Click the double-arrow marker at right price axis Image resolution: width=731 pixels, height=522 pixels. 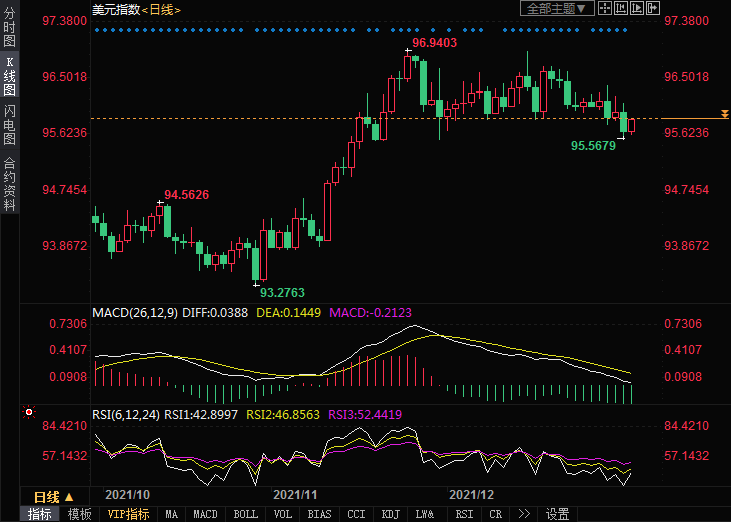724,114
